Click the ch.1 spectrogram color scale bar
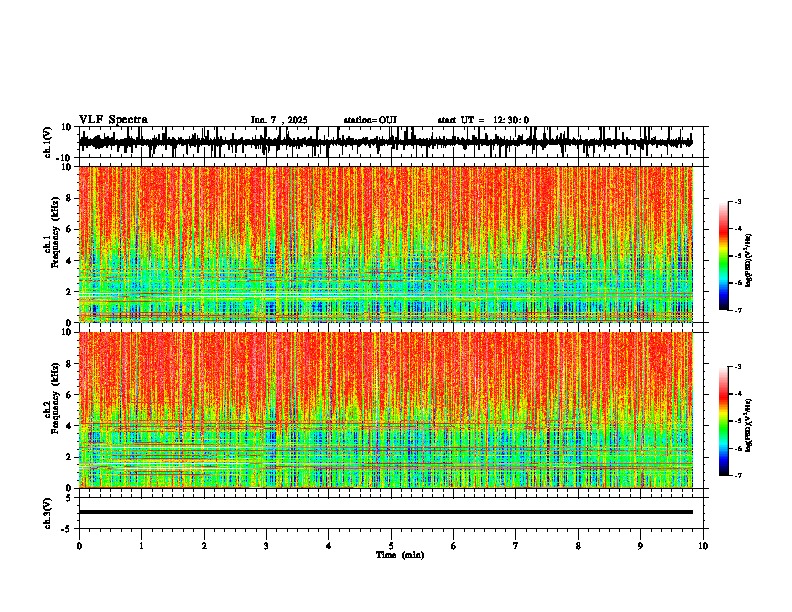 (x=724, y=256)
